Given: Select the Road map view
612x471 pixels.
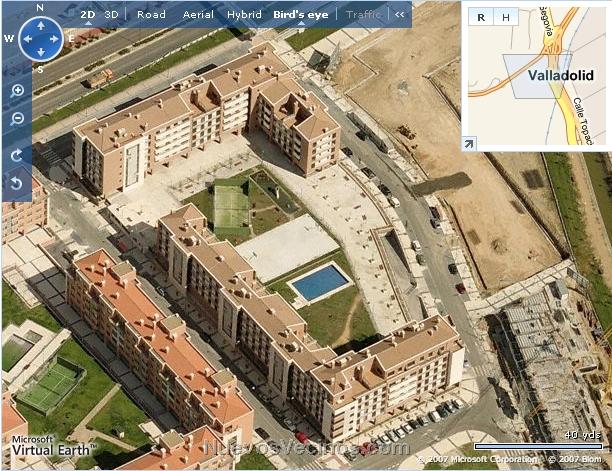Looking at the screenshot, I should pyautogui.click(x=151, y=15).
